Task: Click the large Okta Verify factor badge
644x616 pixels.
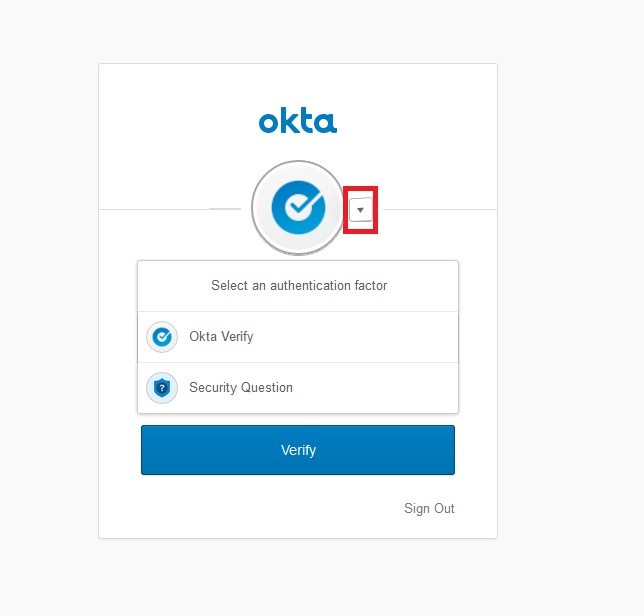Action: coord(298,207)
